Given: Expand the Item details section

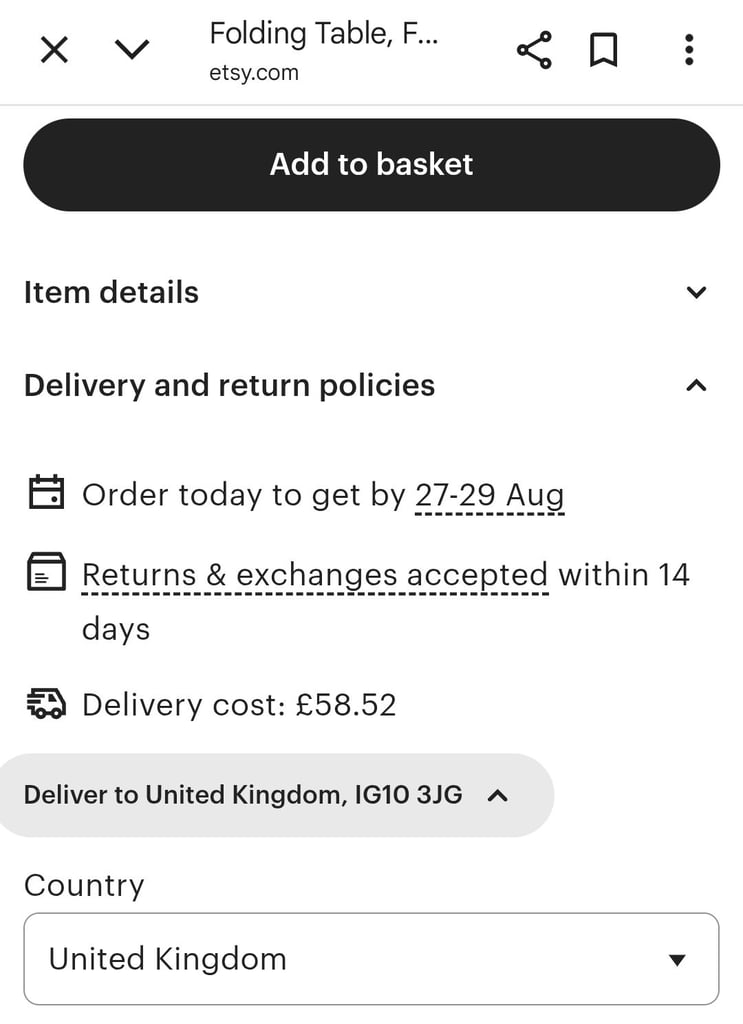Looking at the screenshot, I should pyautogui.click(x=372, y=292).
